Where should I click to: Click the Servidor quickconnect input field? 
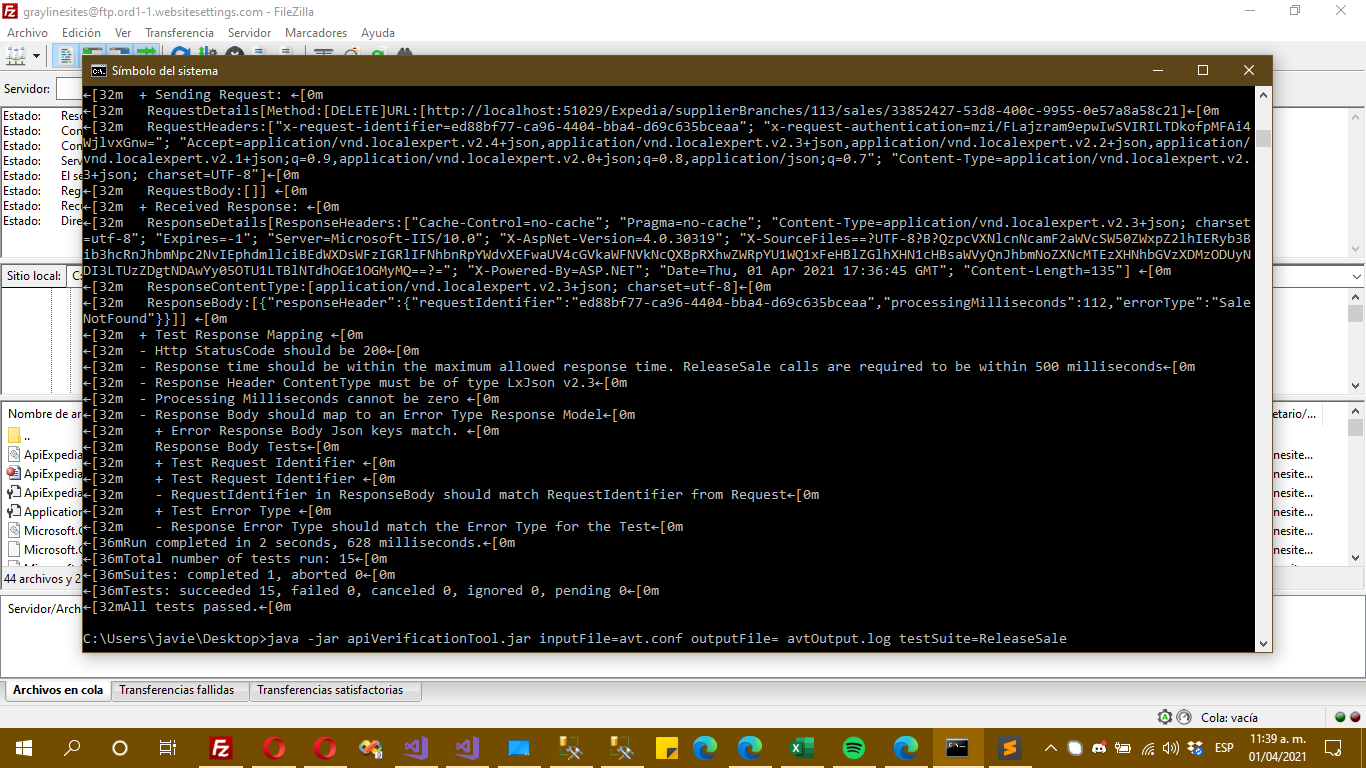click(69, 89)
